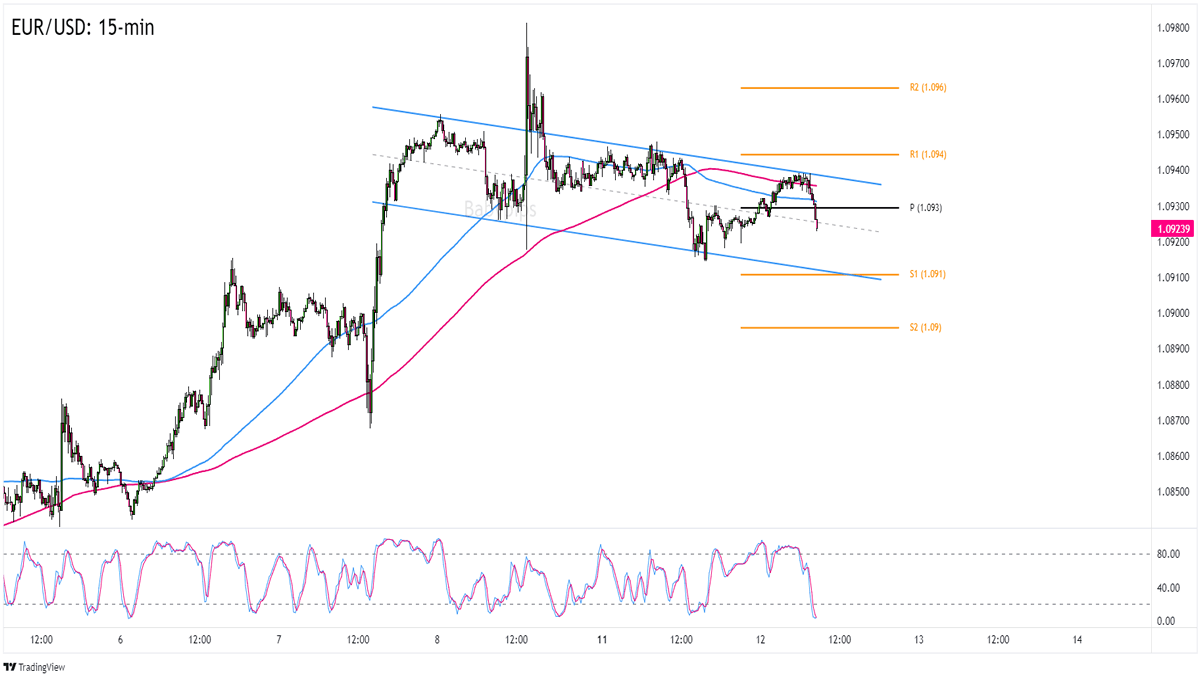Click date label 11 on time axis
This screenshot has width=1200, height=675.
point(600,640)
